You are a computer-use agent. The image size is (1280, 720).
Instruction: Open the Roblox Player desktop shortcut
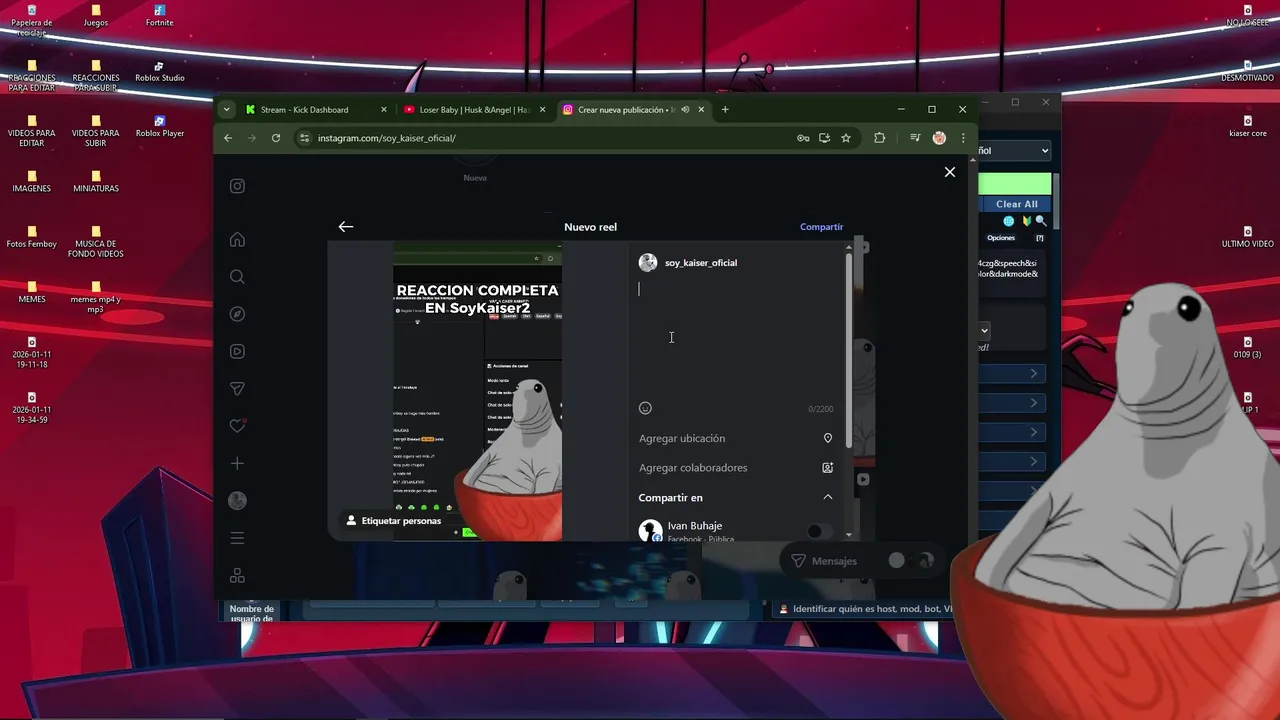[x=160, y=127]
